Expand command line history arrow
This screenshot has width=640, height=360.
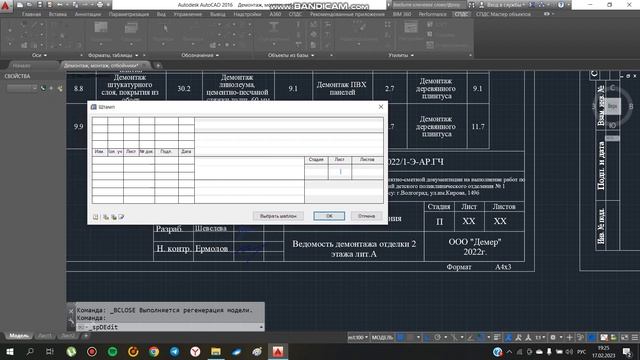[261, 327]
